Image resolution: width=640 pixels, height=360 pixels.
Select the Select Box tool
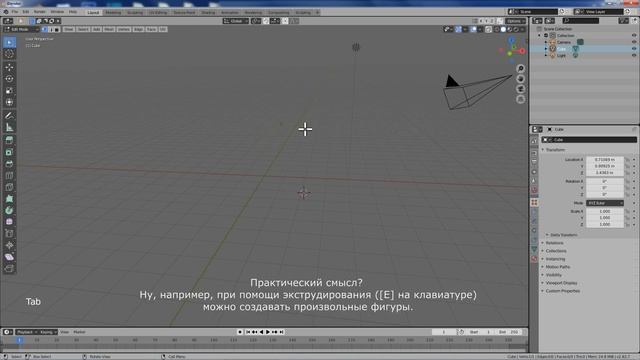[x=9, y=42]
